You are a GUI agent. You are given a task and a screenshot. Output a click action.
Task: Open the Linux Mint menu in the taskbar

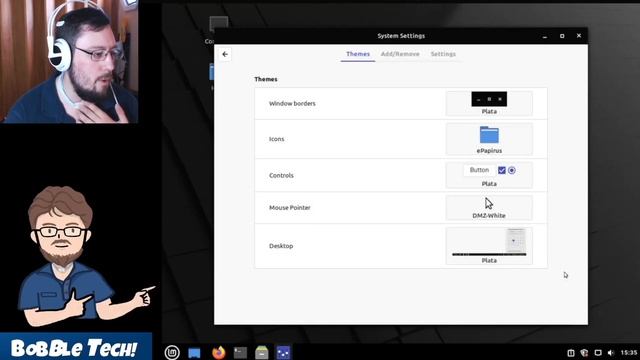coord(172,352)
